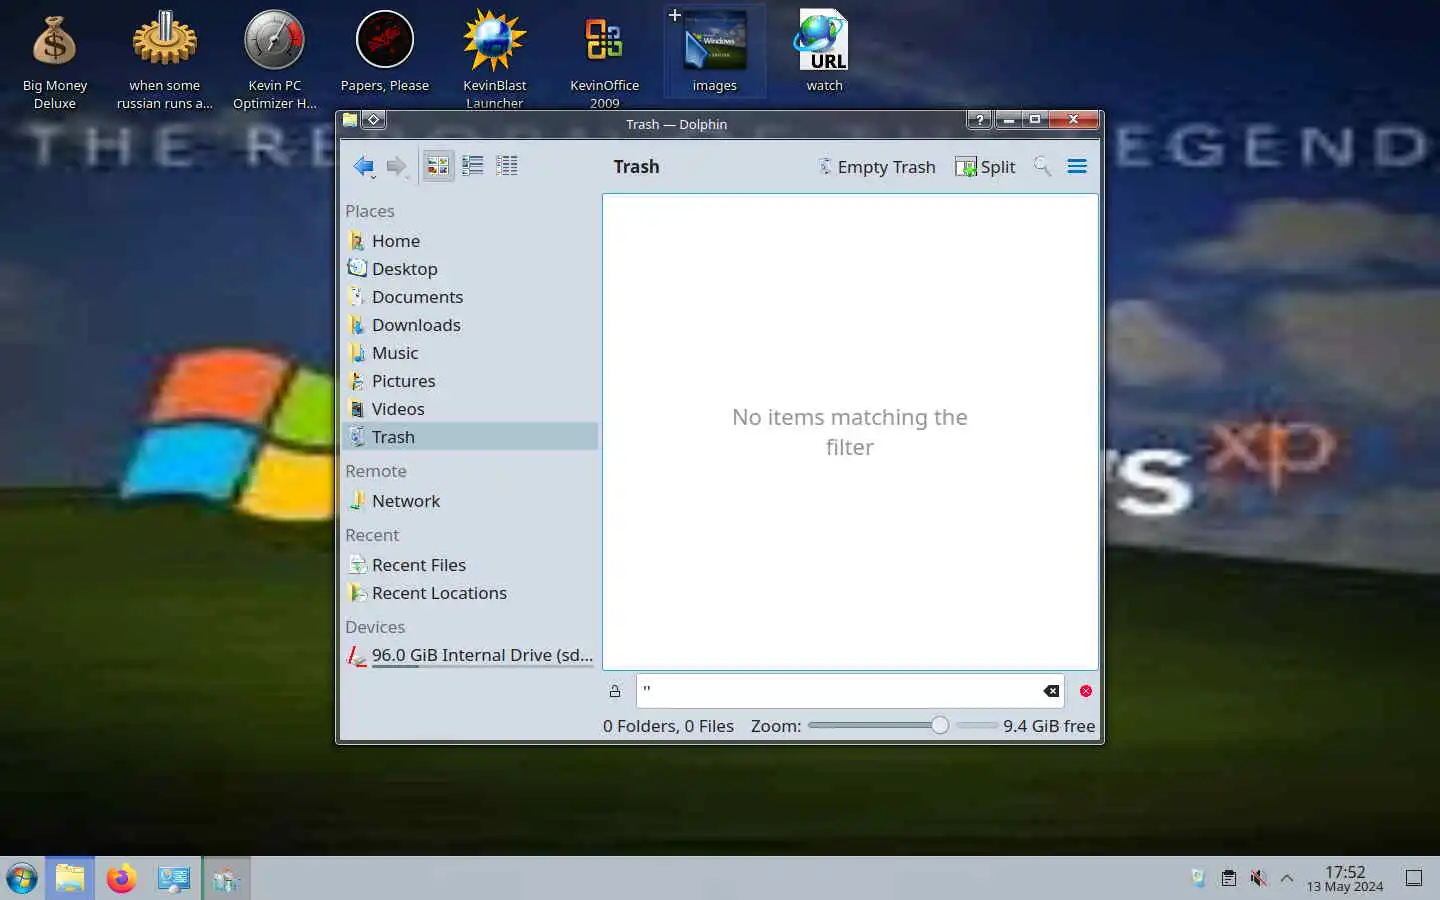Click the show desktop button in tray
The image size is (1440, 900).
click(1414, 879)
